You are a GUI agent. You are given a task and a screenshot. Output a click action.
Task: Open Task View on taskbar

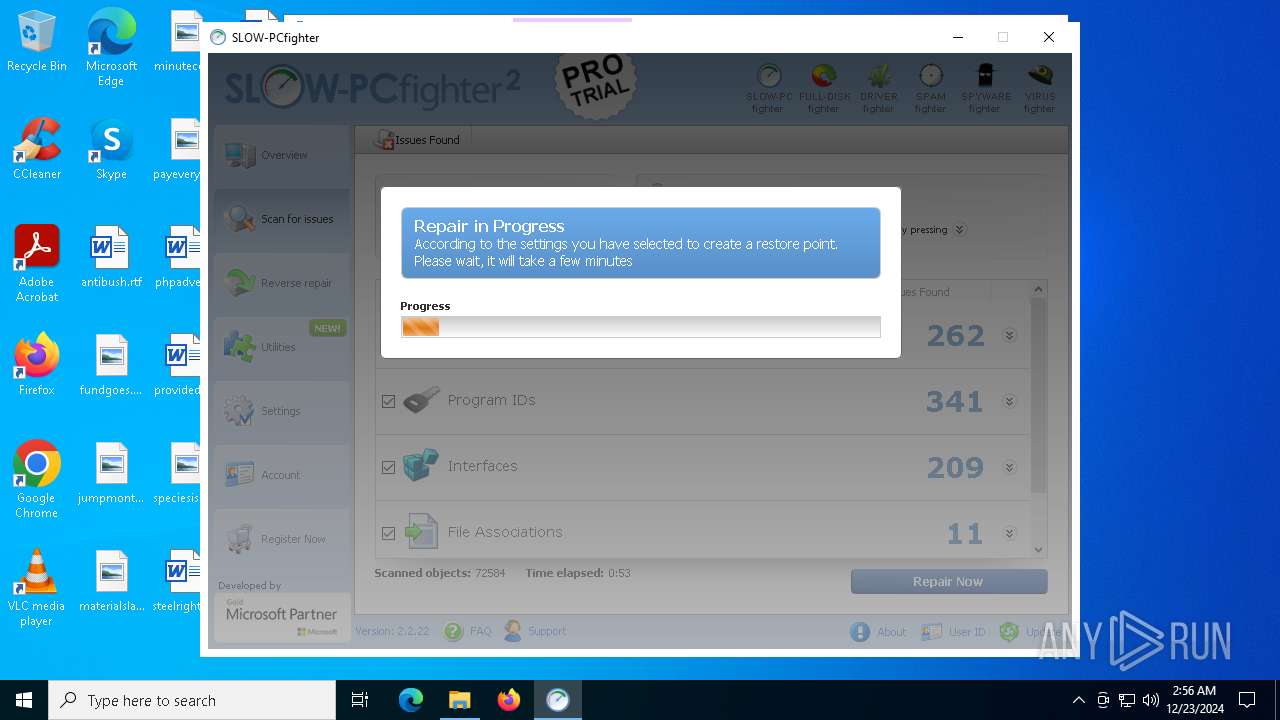click(x=360, y=700)
